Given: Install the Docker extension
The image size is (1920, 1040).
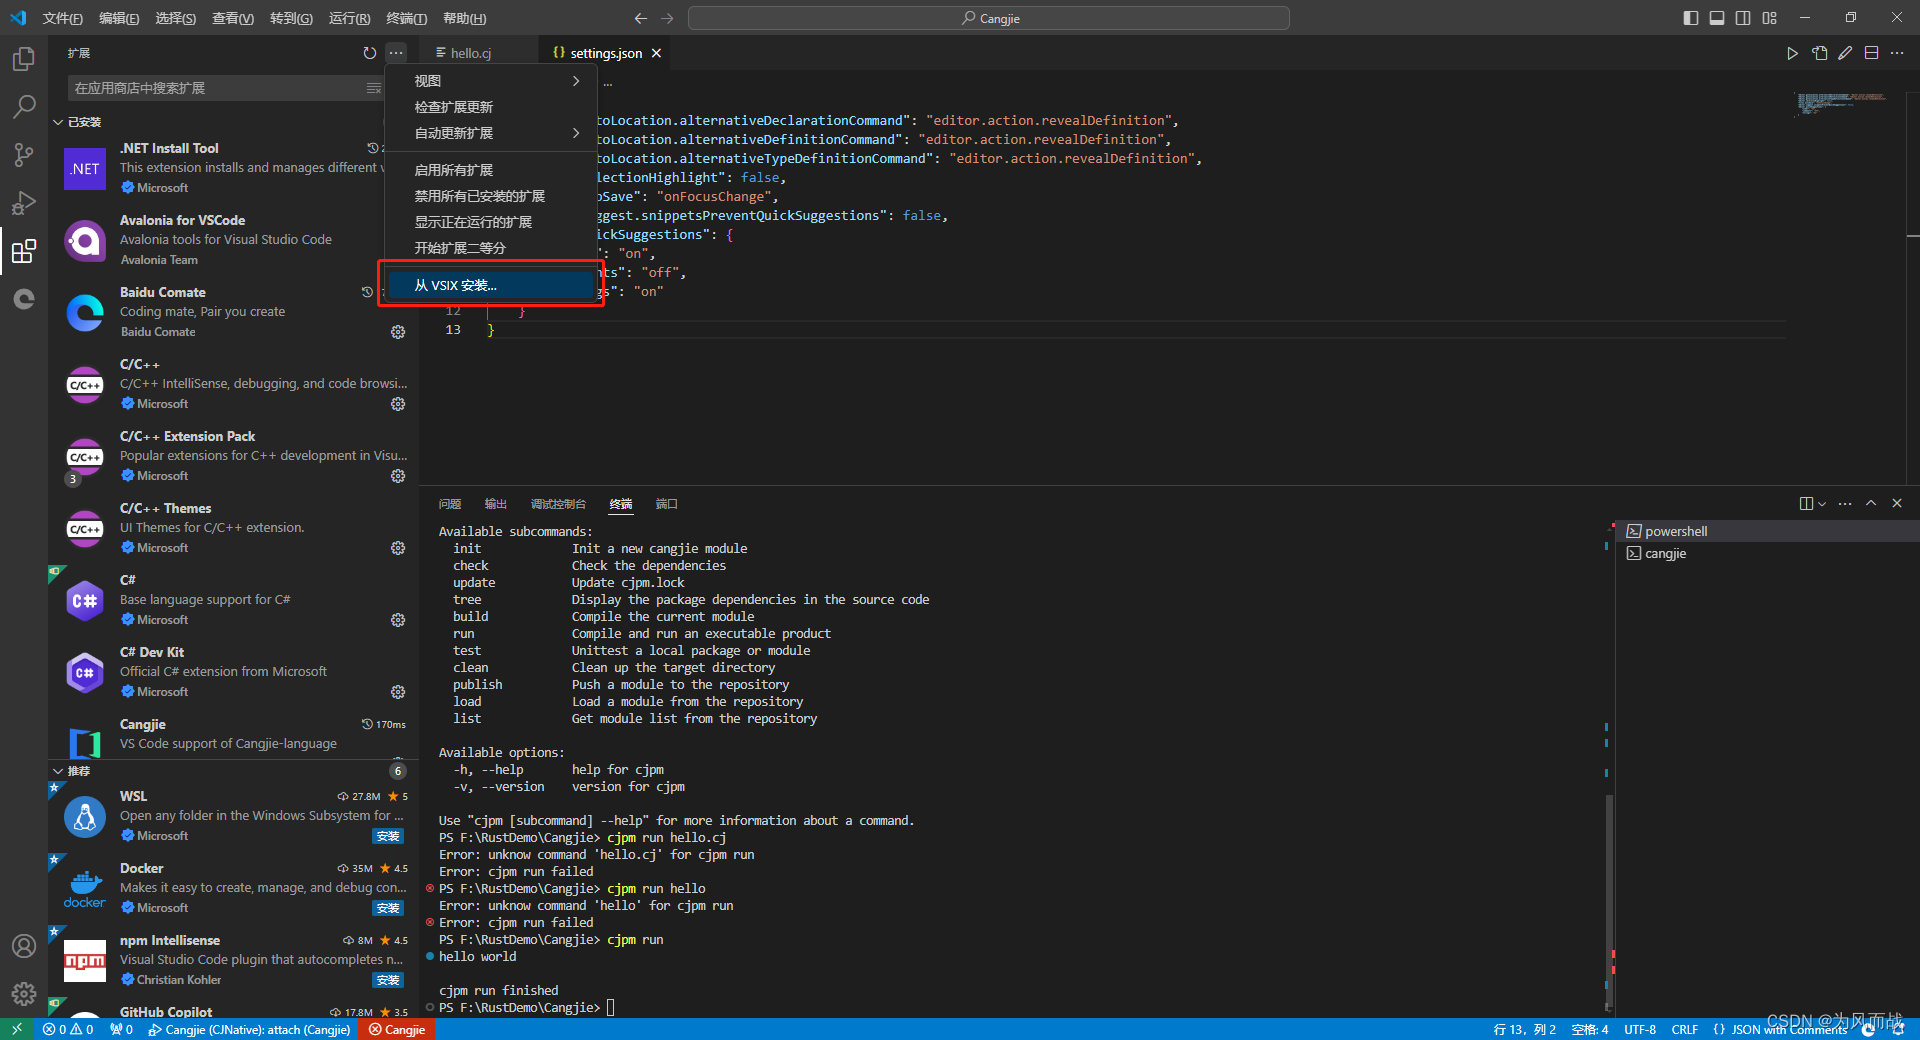Looking at the screenshot, I should tap(388, 908).
